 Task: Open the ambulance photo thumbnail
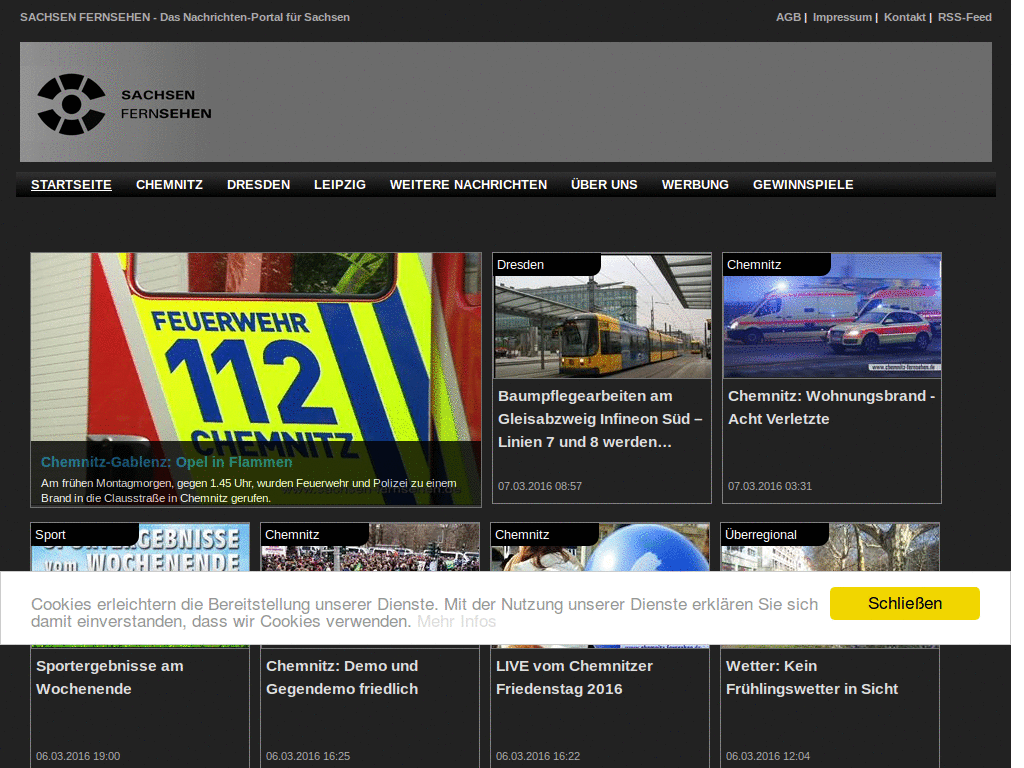click(x=832, y=317)
